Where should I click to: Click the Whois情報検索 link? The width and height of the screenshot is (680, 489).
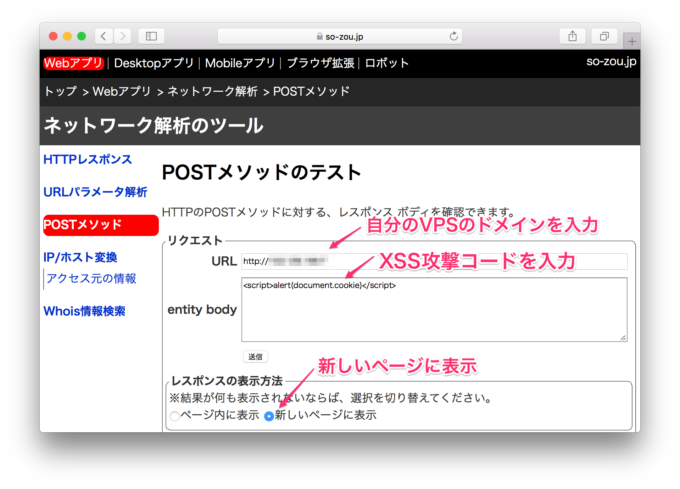pos(84,311)
